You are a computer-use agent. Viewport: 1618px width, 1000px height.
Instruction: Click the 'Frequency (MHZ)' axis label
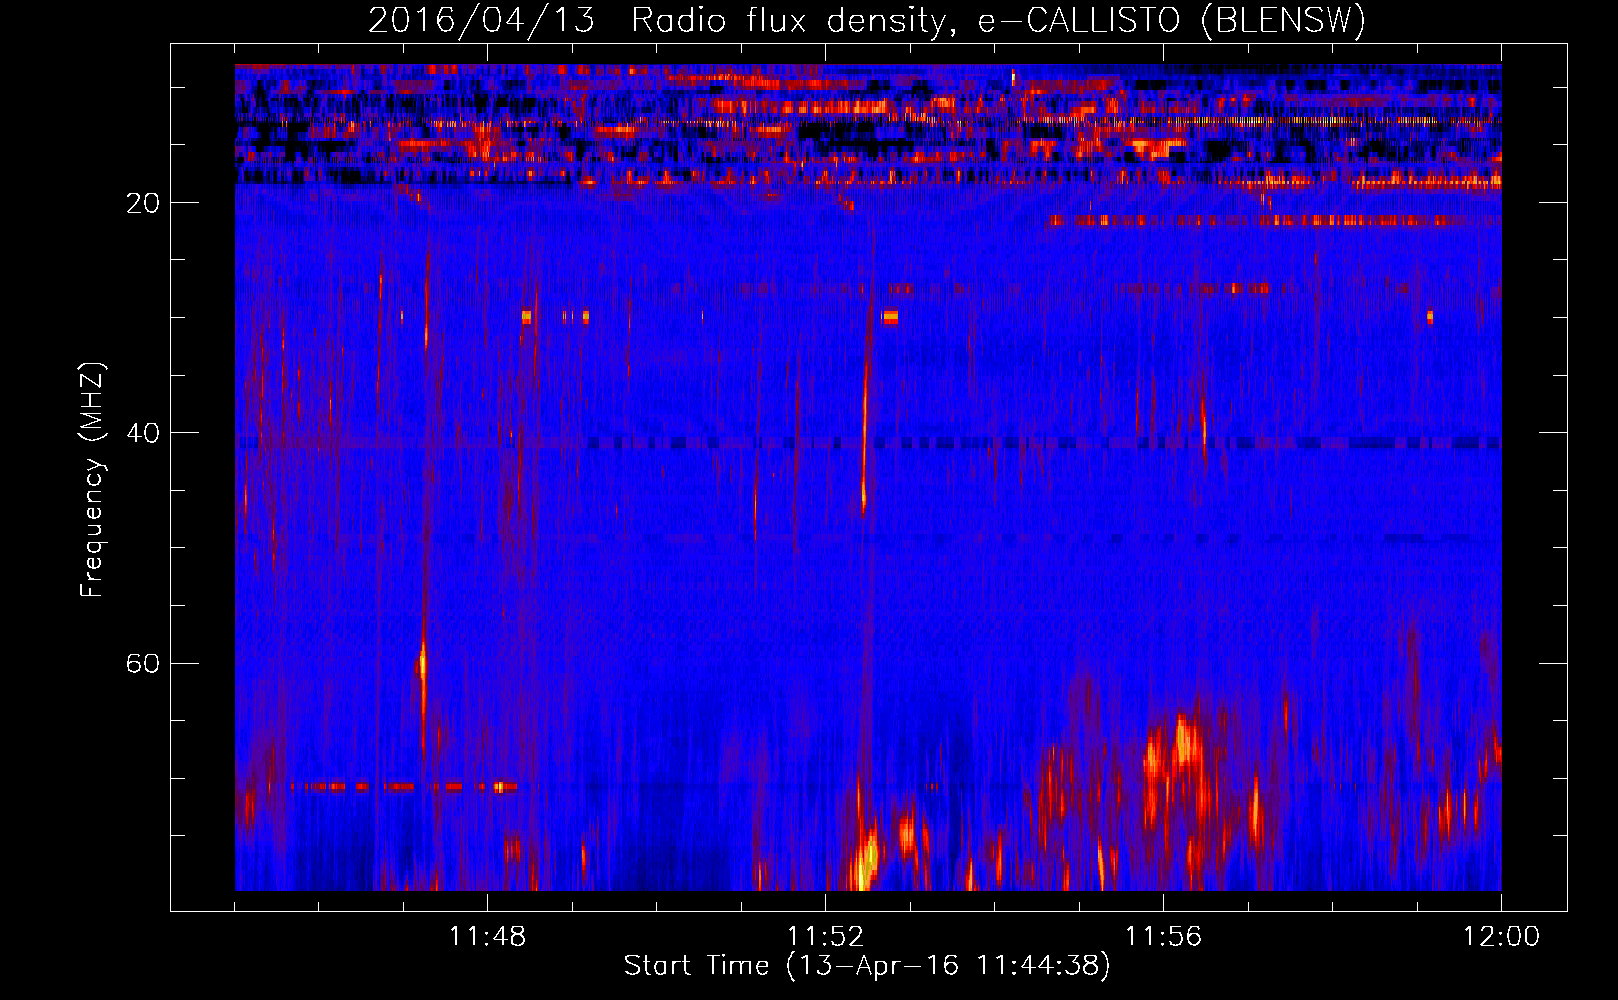coord(92,480)
